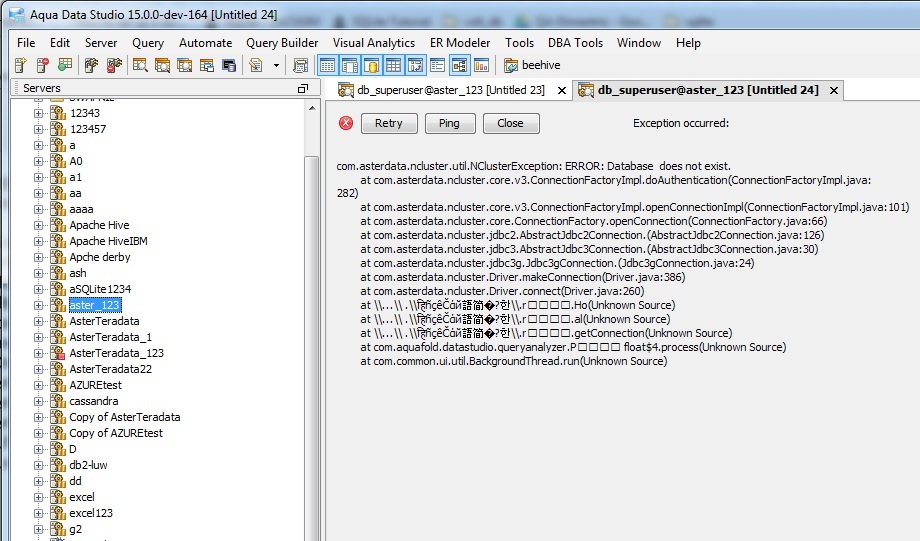Click the Close button next to Ping
The image size is (920, 541).
(x=510, y=123)
